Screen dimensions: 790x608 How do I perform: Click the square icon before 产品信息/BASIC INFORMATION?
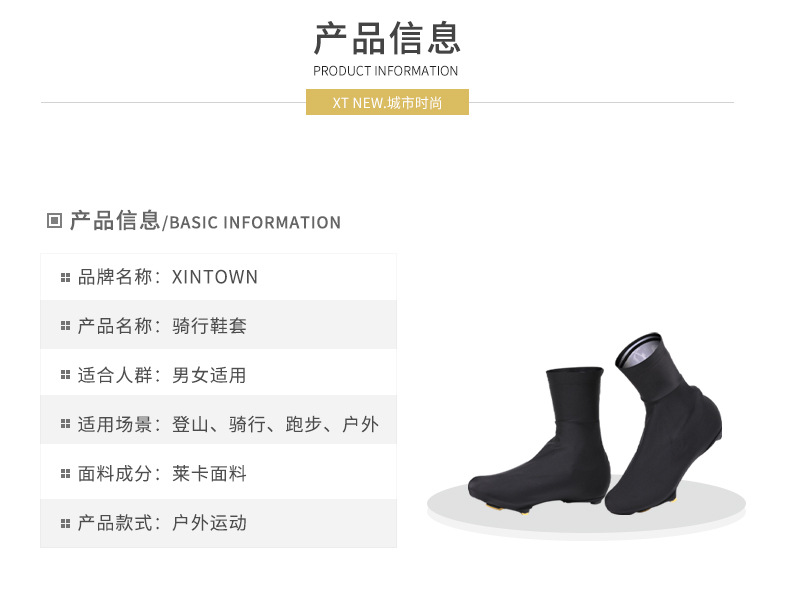(x=54, y=221)
